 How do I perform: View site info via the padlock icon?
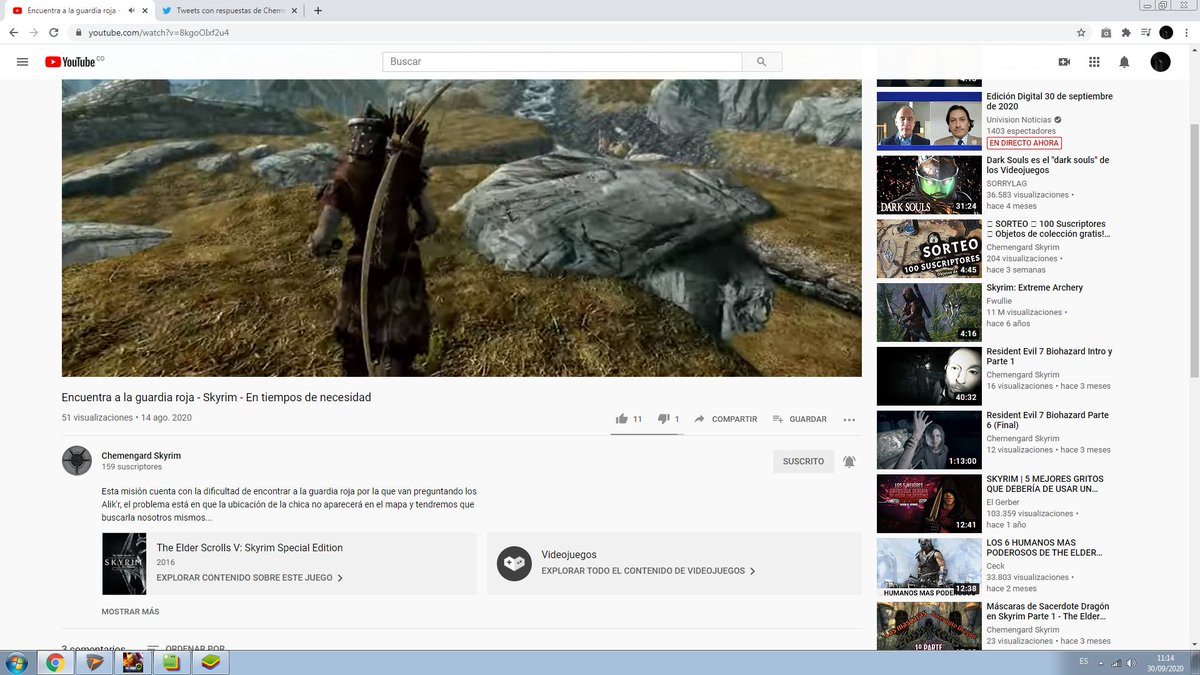coord(79,32)
